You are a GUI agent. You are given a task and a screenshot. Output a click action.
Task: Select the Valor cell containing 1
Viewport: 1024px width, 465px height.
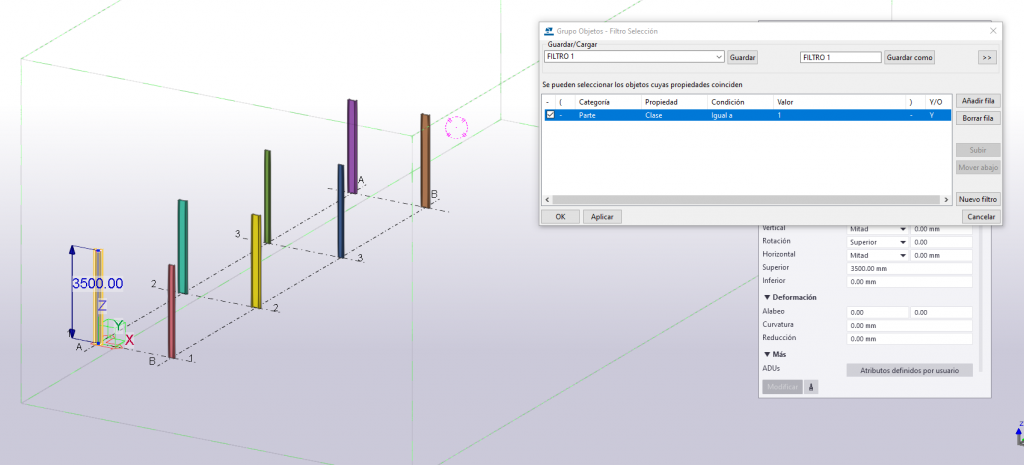point(839,115)
